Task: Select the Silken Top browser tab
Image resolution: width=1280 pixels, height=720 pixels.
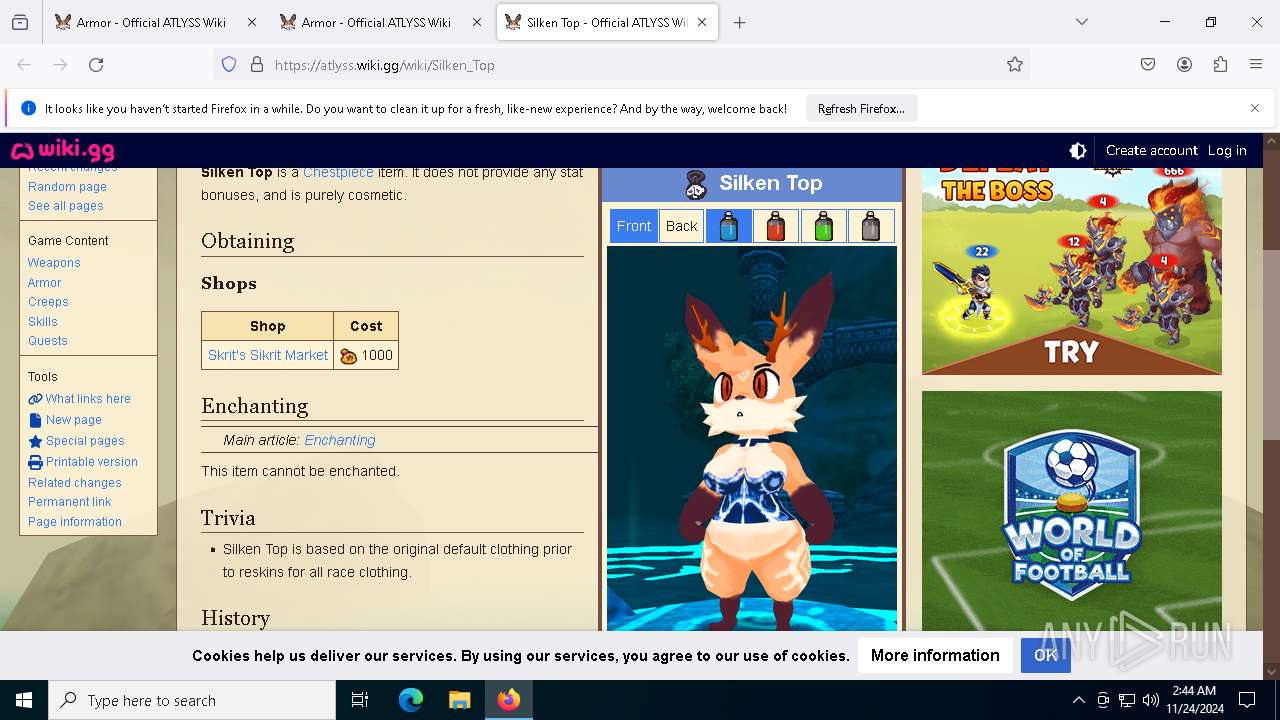Action: tap(607, 22)
